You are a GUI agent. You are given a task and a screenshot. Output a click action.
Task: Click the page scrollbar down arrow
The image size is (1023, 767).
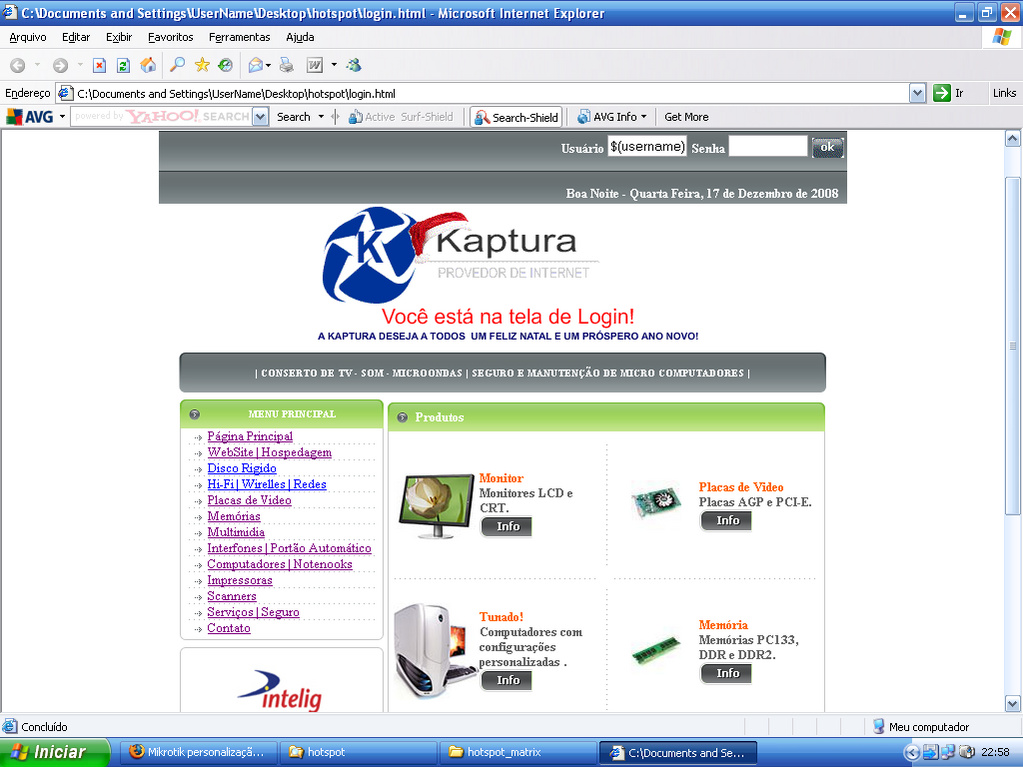point(1013,704)
